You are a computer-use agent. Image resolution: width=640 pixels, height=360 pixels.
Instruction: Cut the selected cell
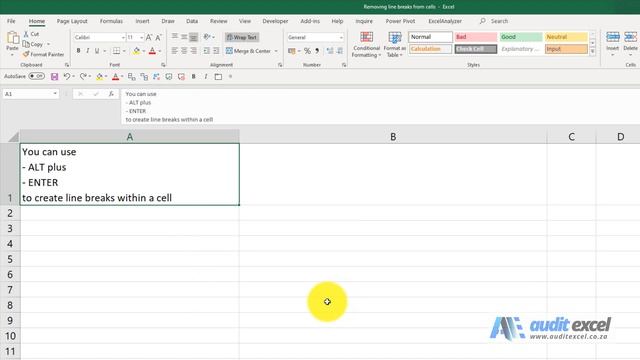coord(31,34)
